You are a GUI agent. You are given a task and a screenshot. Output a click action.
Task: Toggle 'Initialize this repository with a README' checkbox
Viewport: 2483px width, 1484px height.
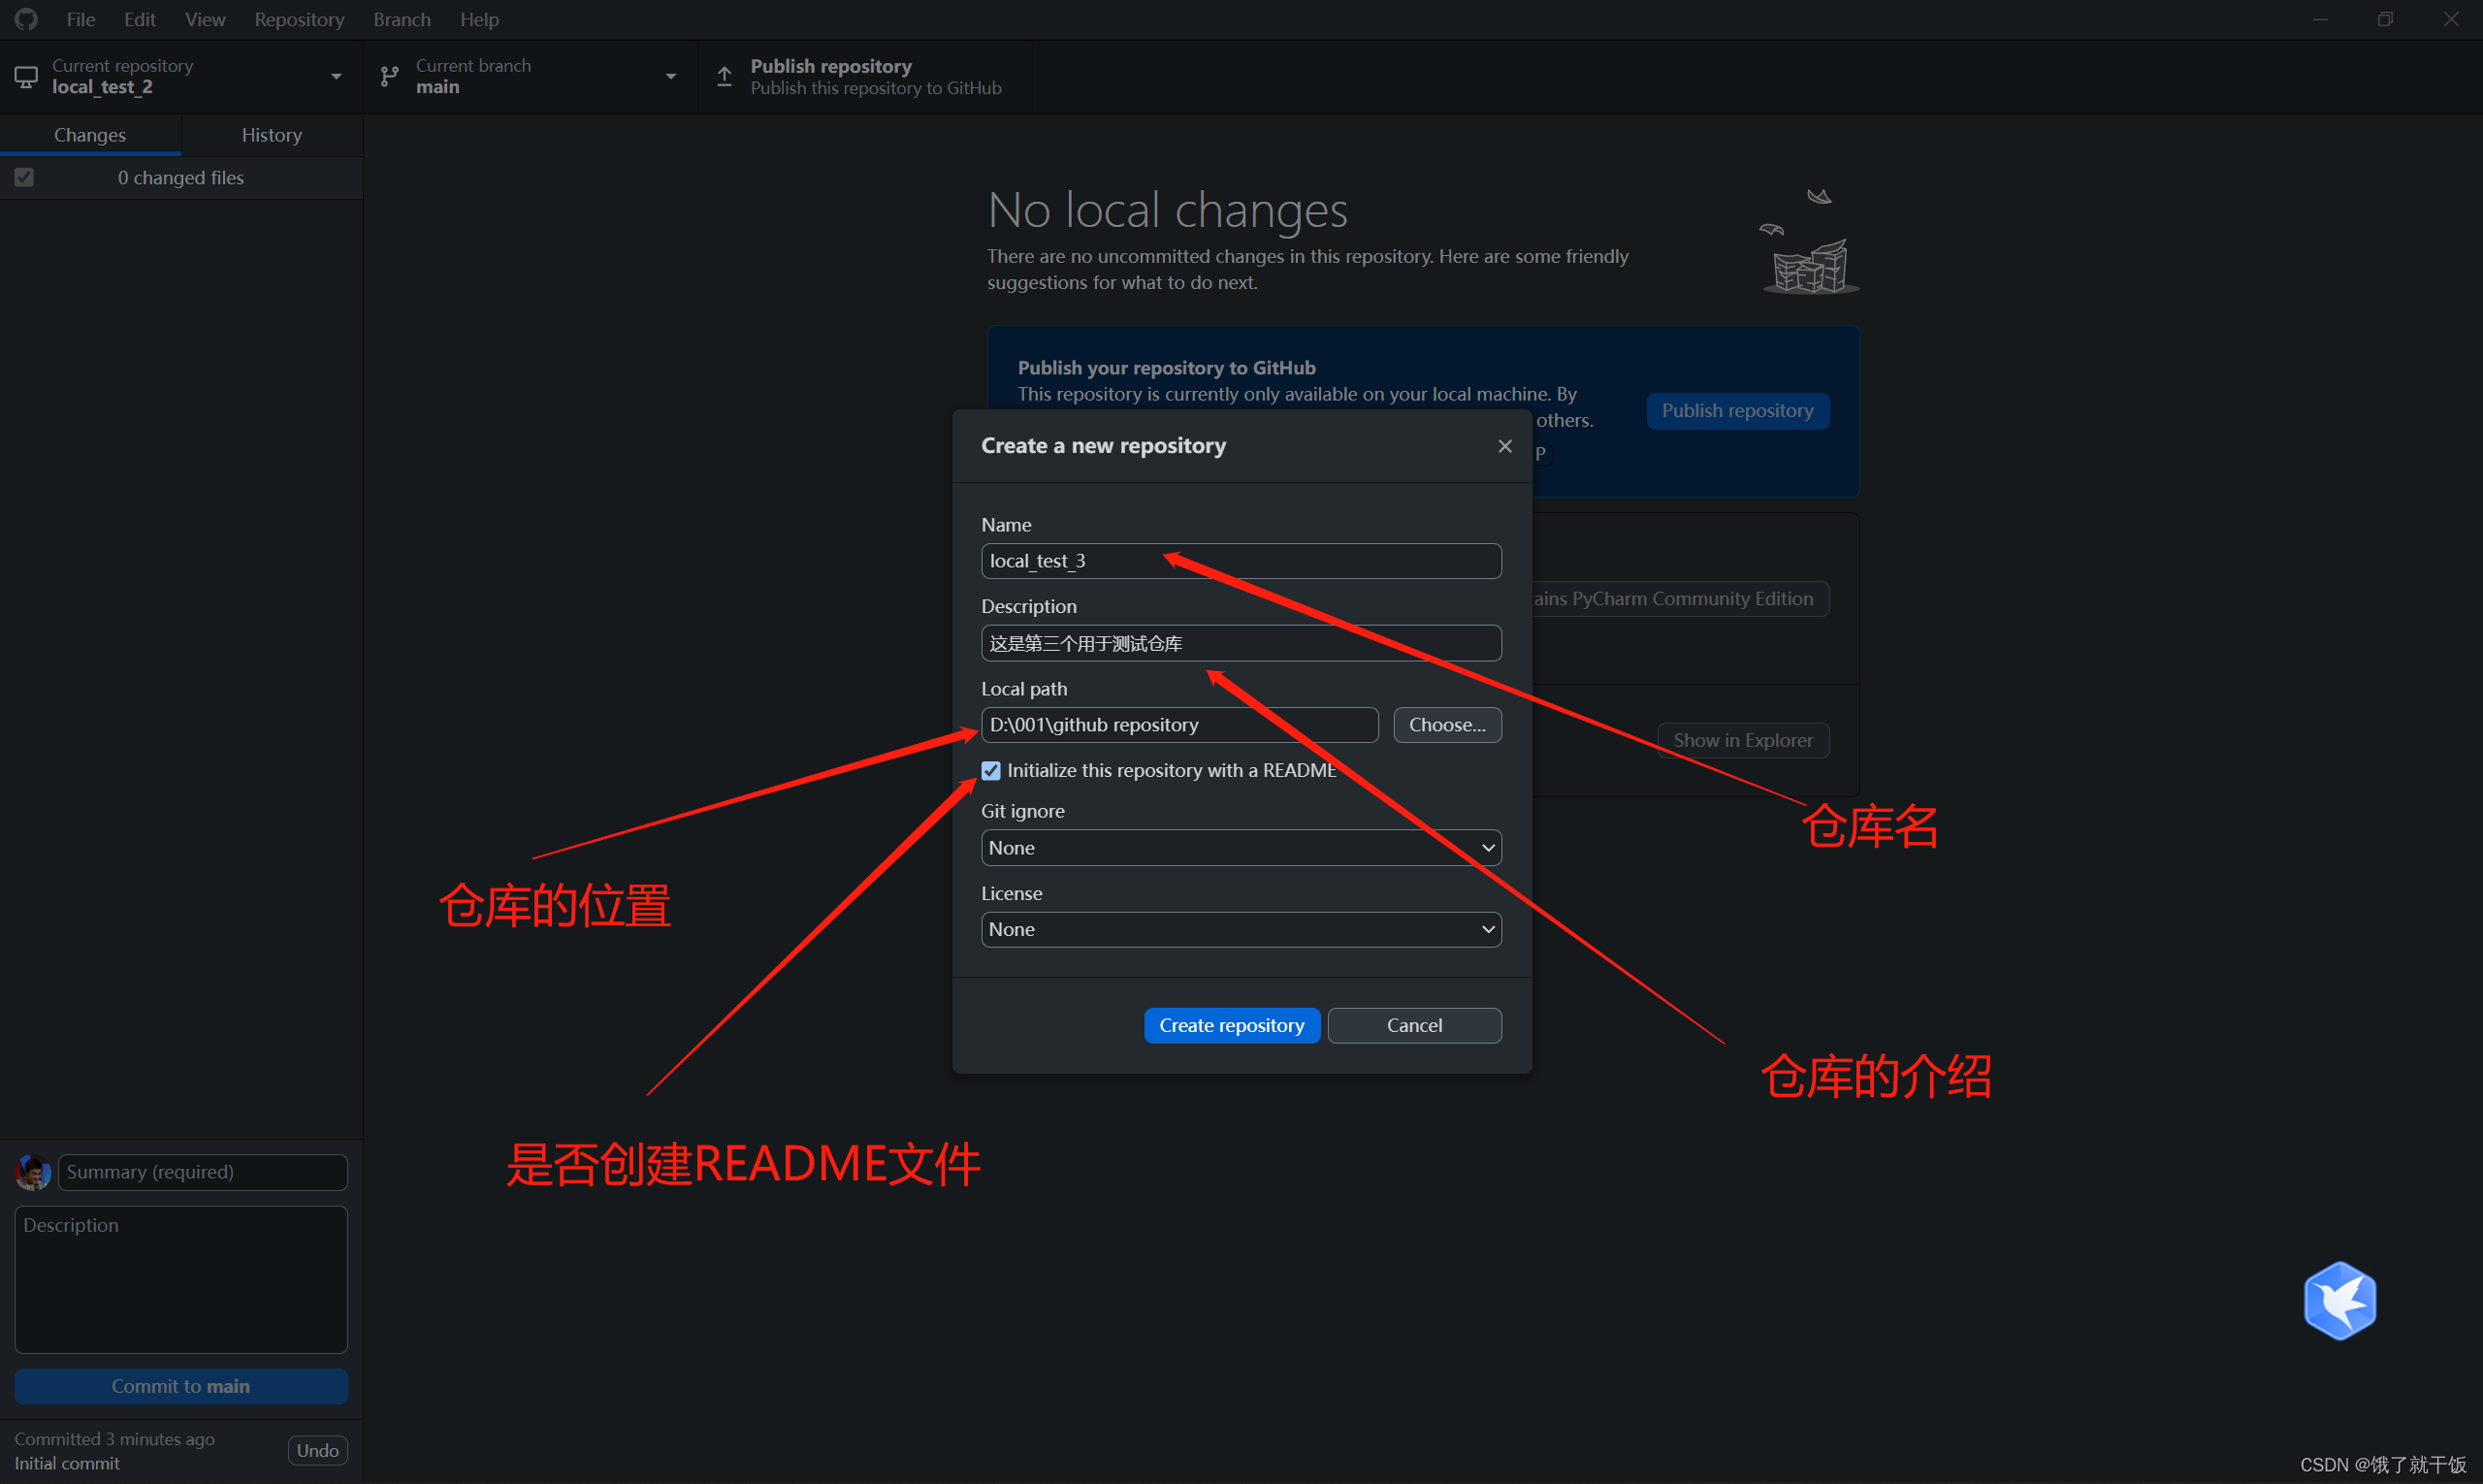pyautogui.click(x=989, y=770)
